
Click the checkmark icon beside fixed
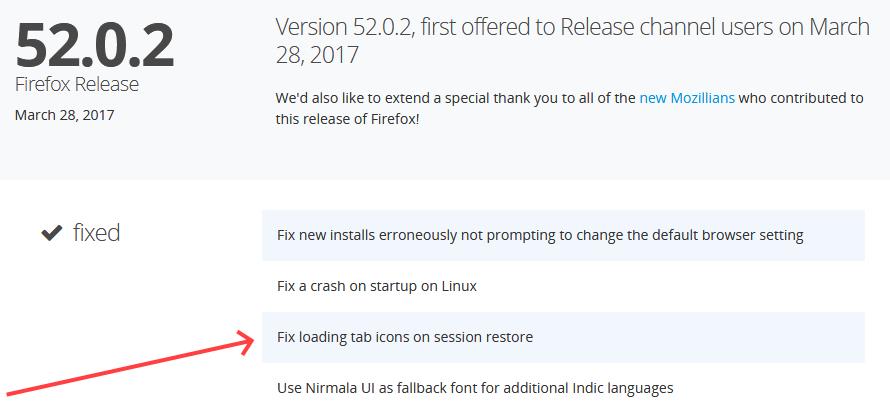pyautogui.click(x=50, y=234)
